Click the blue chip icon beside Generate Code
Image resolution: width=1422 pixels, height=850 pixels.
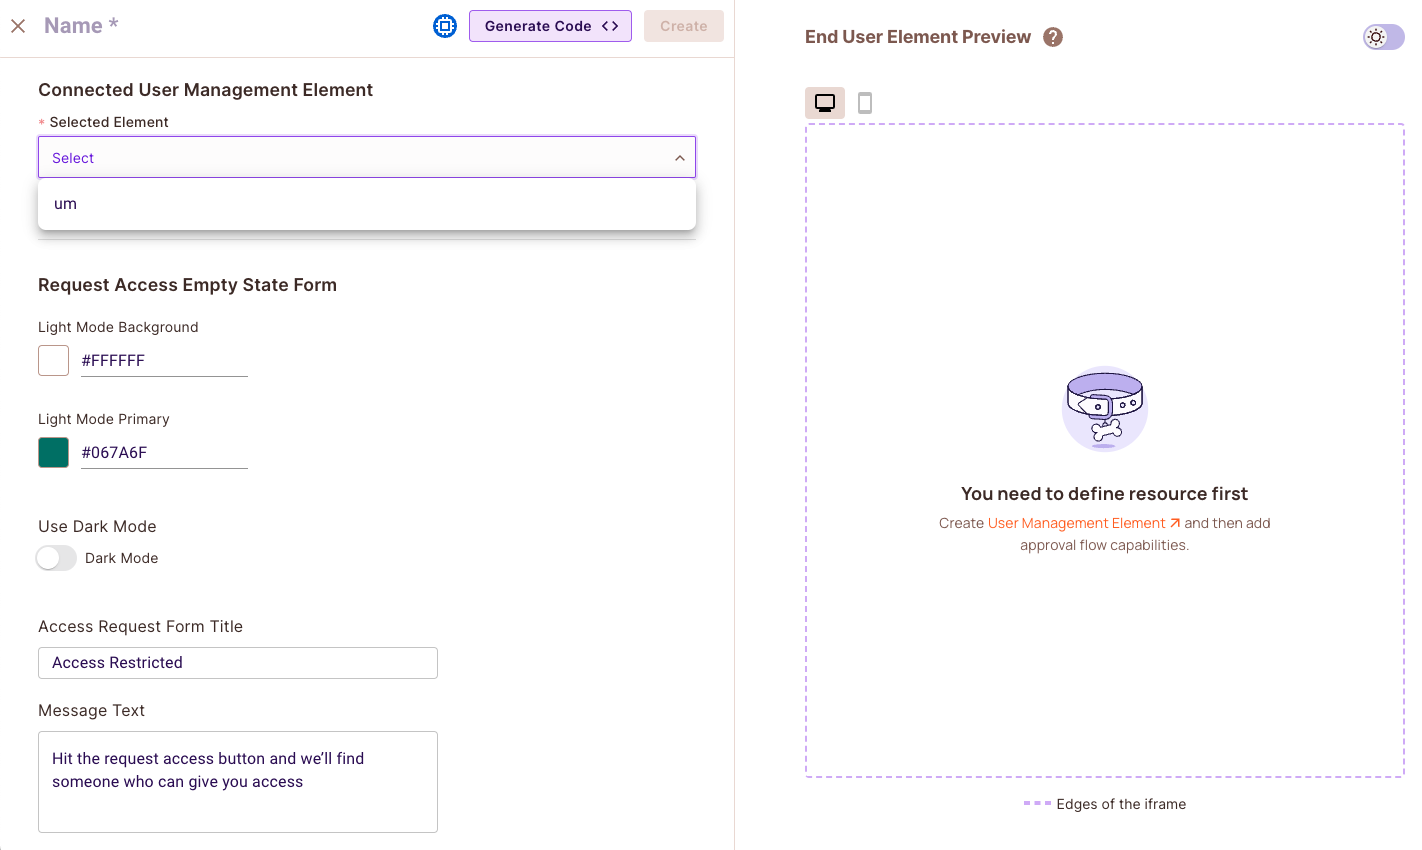click(x=445, y=26)
